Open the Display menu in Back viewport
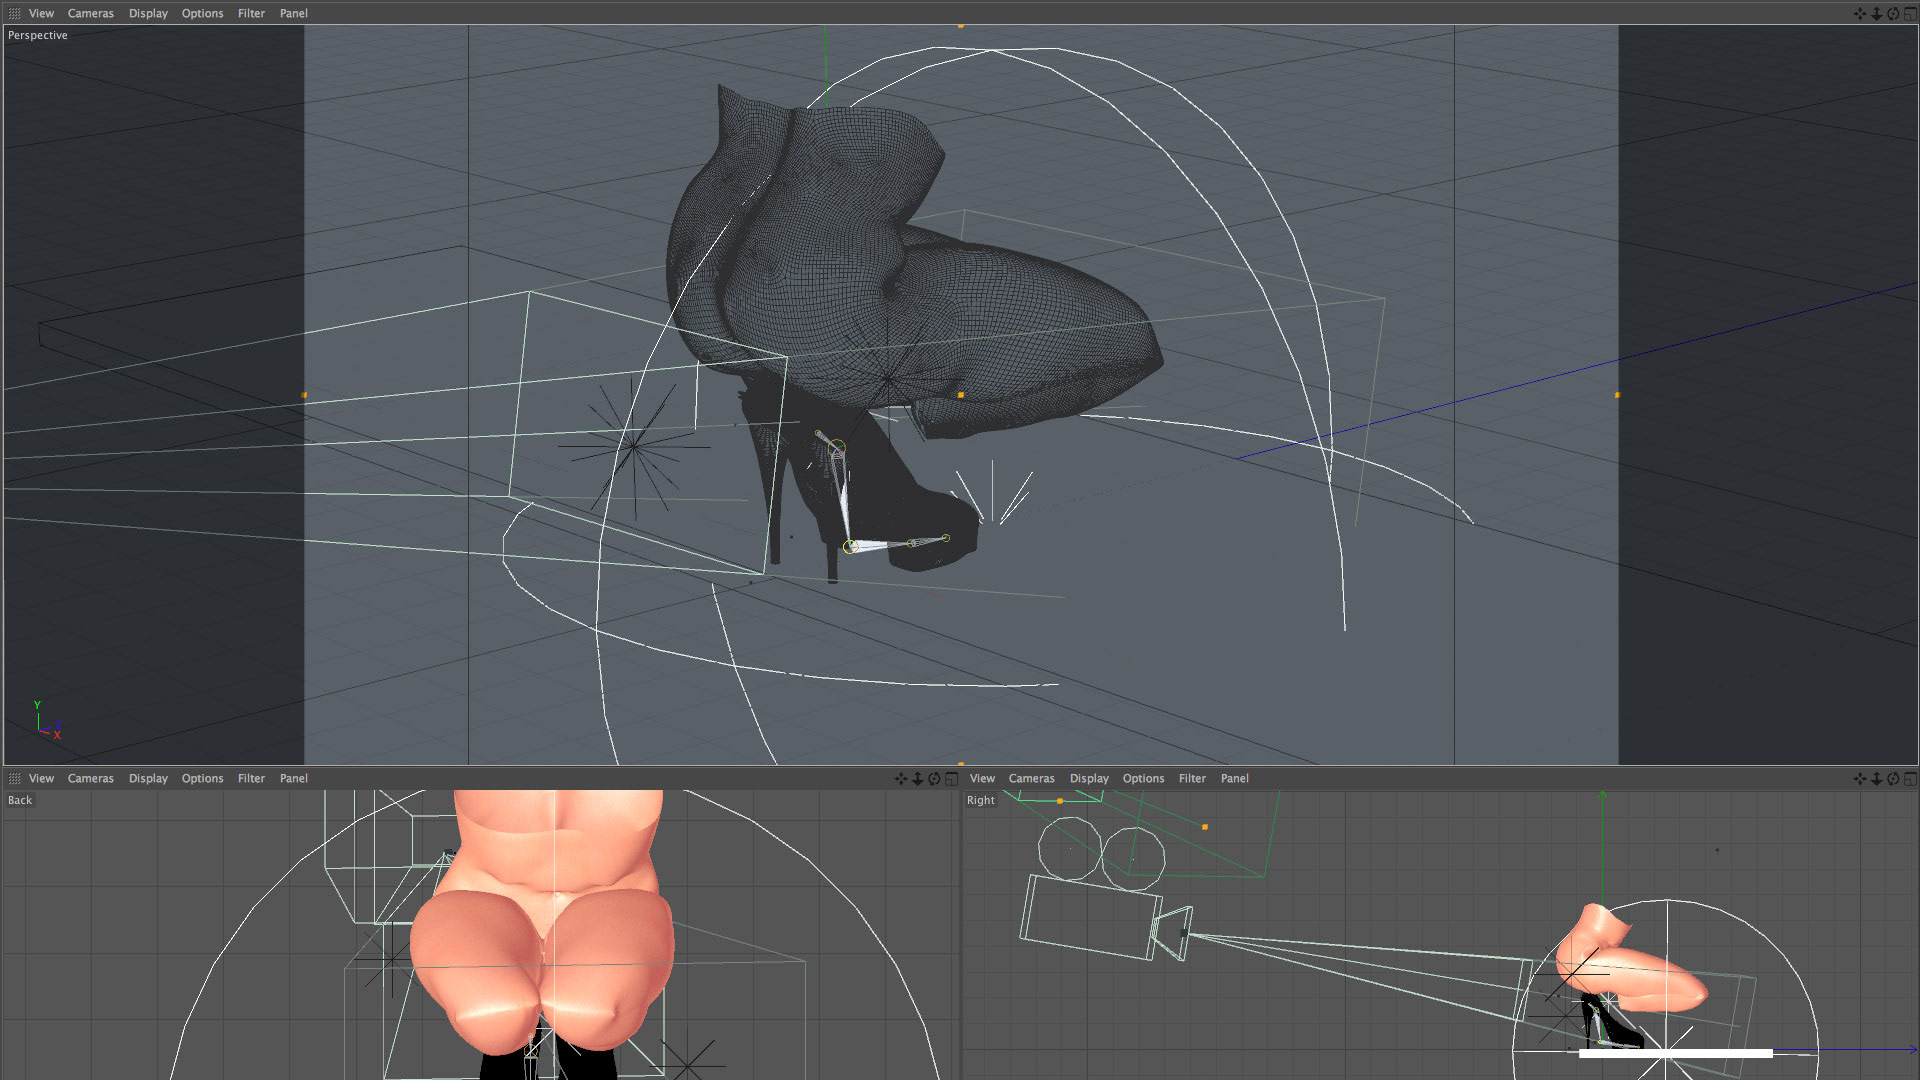 coord(148,778)
